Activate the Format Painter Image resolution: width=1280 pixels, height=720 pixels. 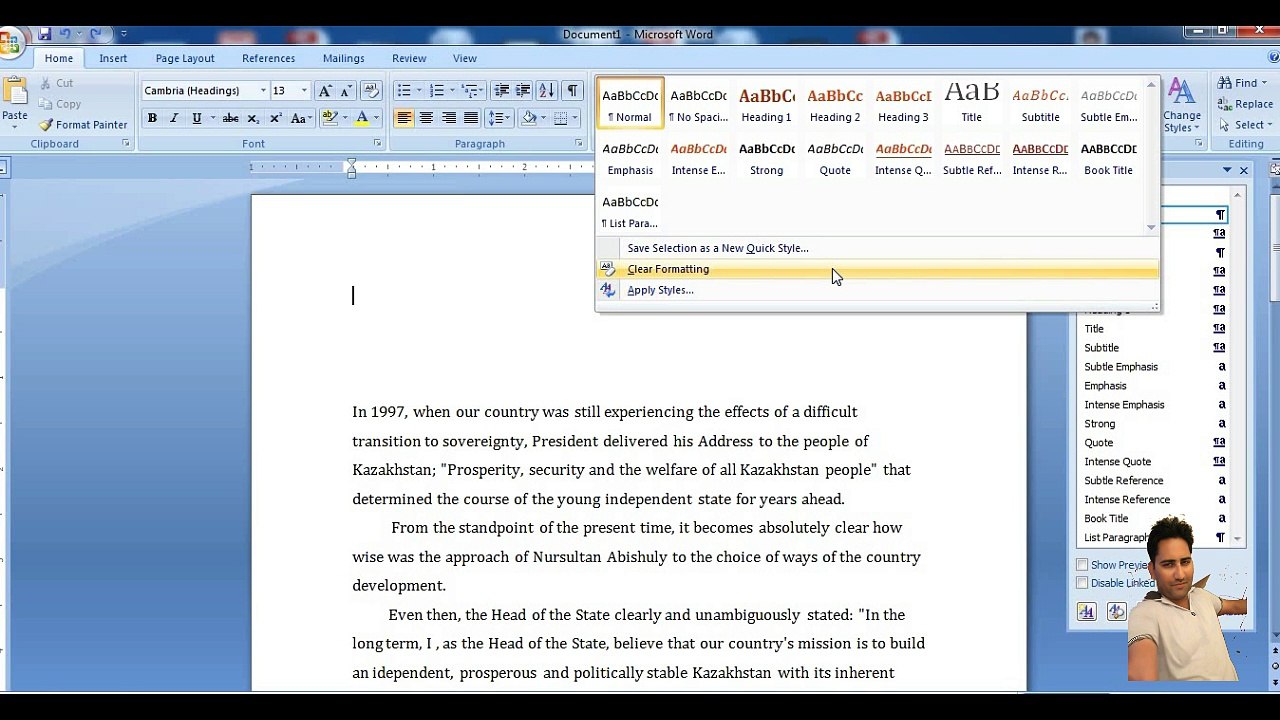tap(83, 125)
